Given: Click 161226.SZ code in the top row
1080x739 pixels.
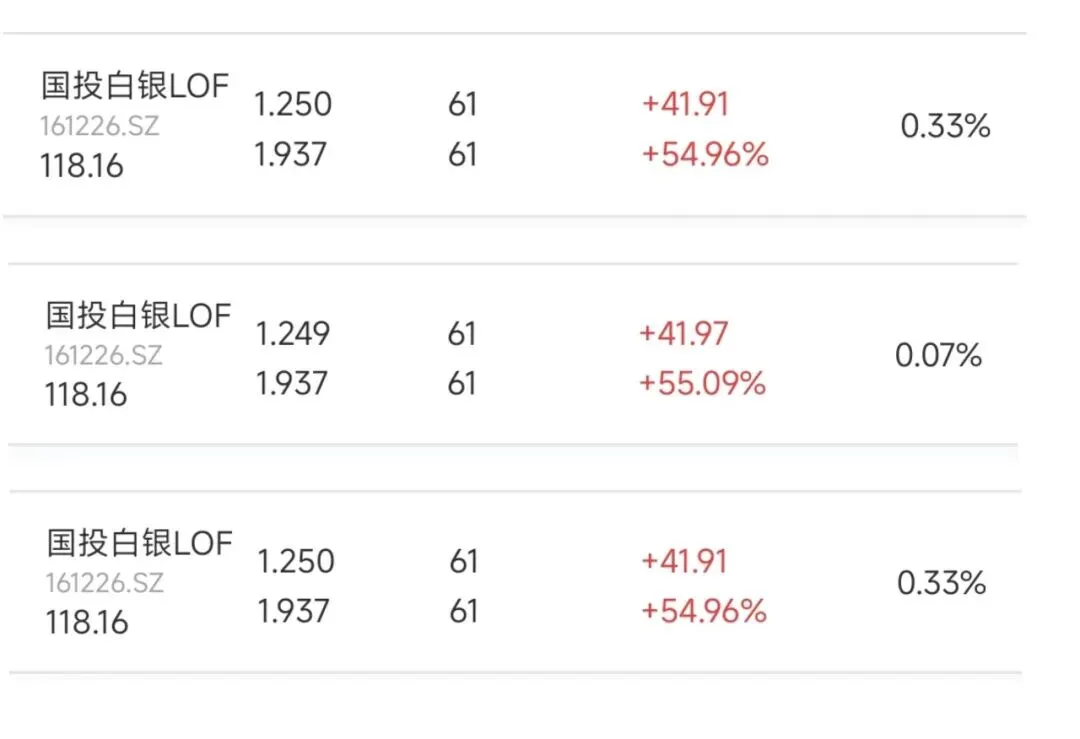Looking at the screenshot, I should tap(100, 126).
